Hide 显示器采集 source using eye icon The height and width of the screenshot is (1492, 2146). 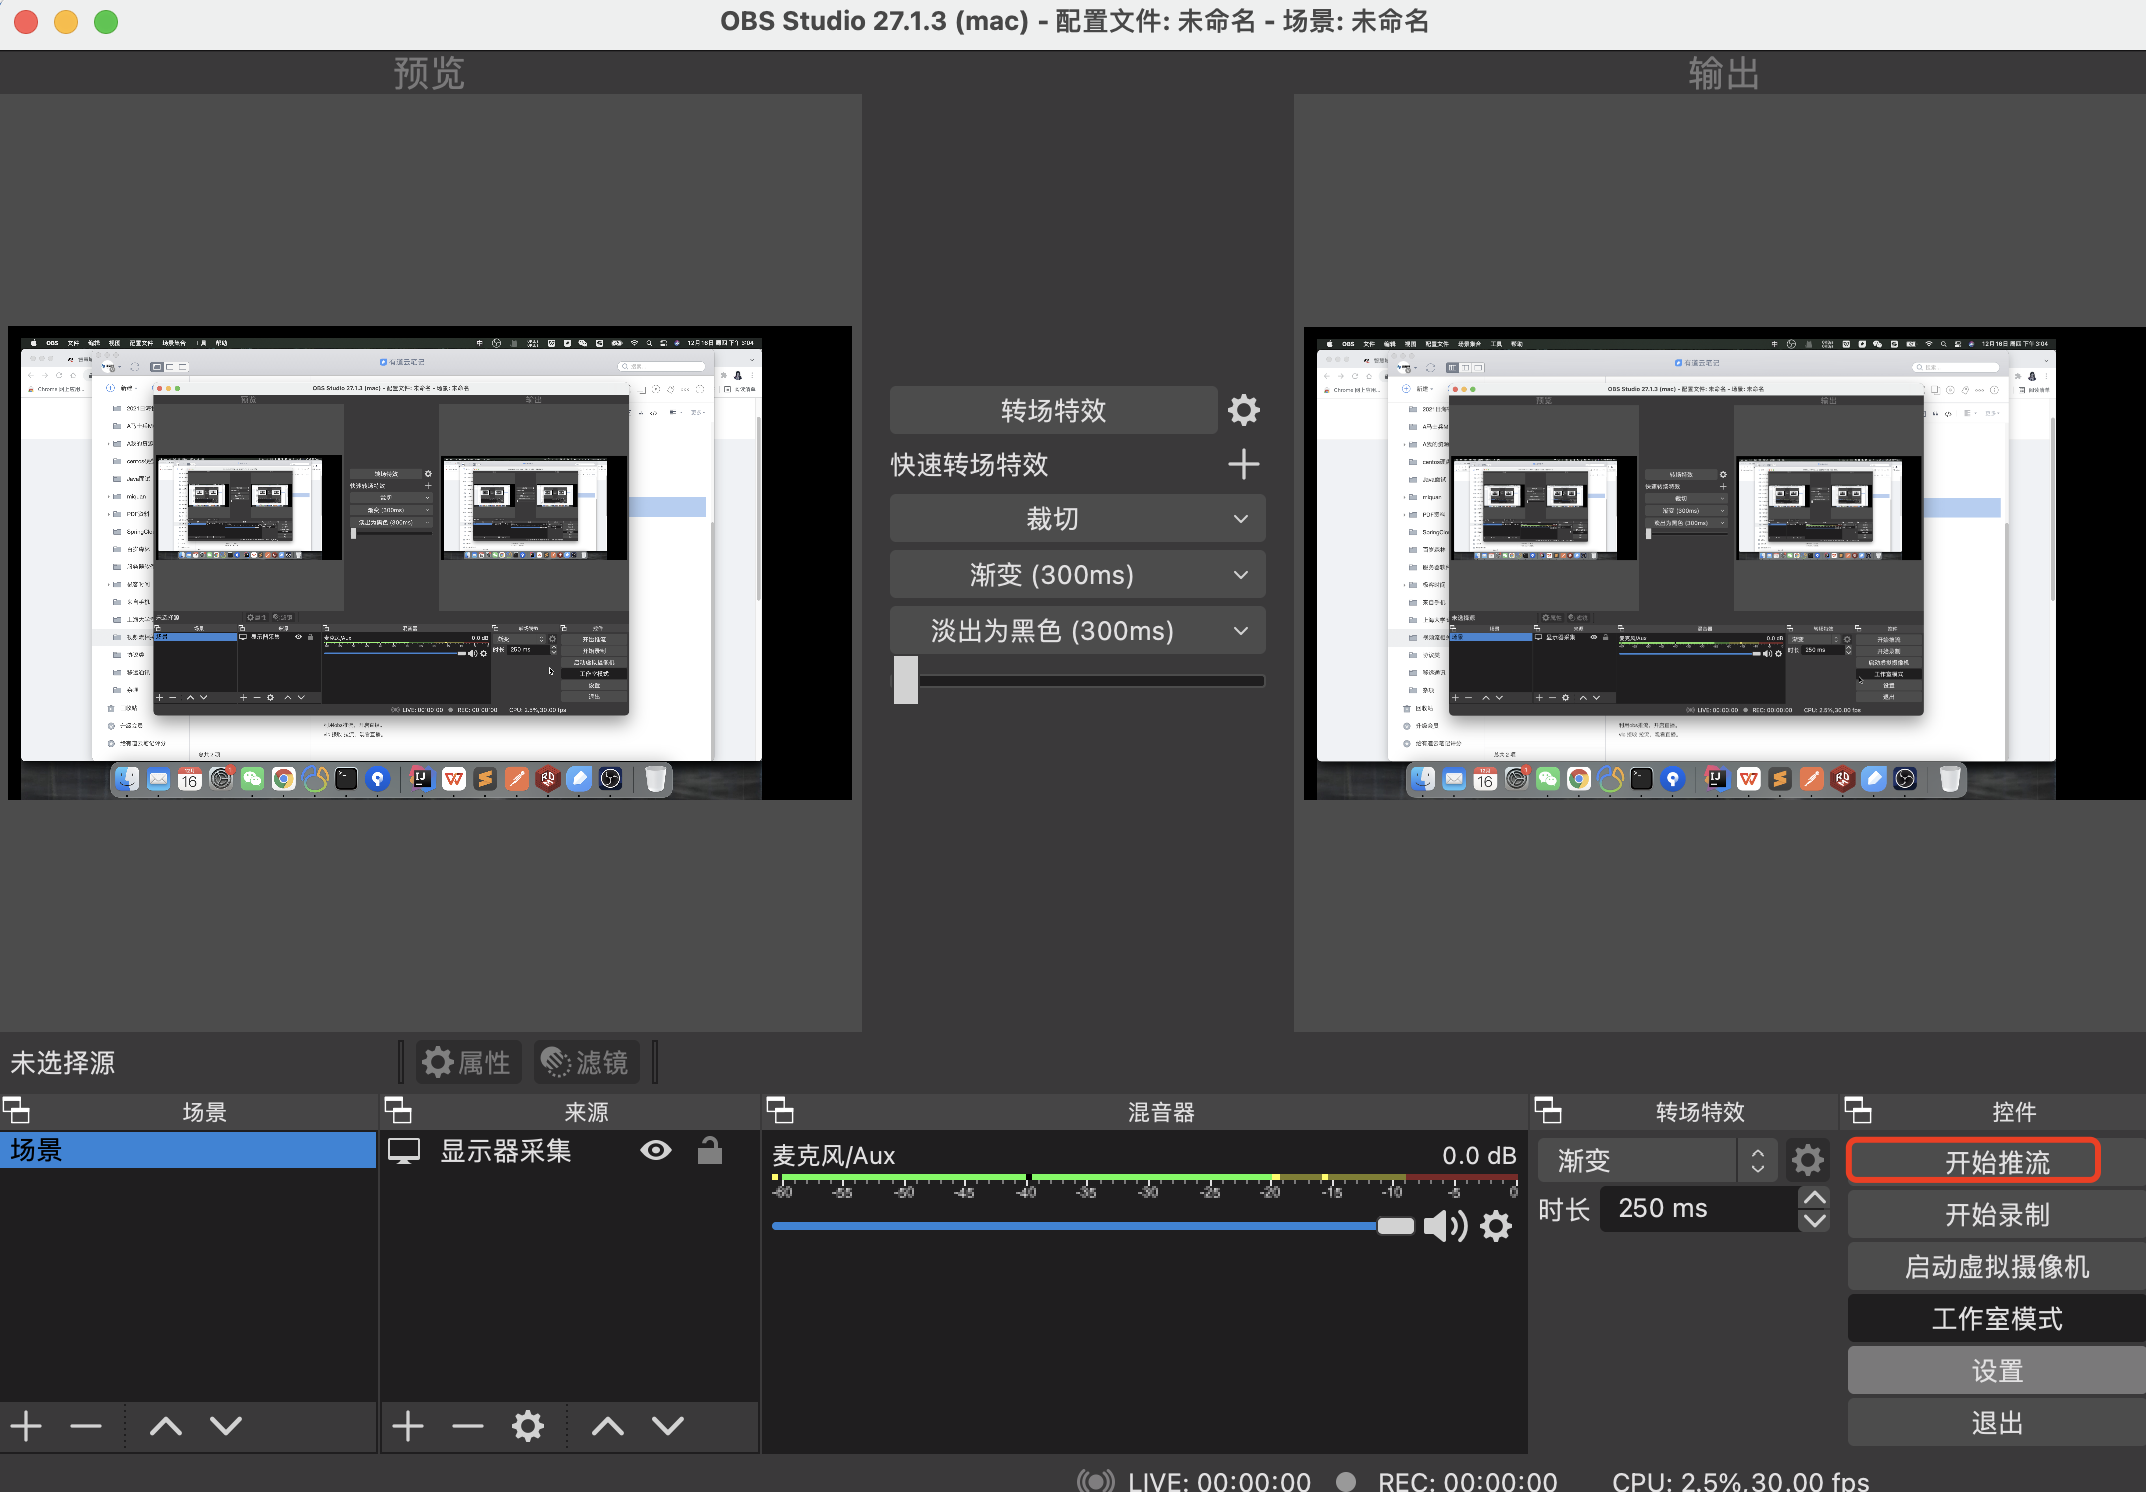pyautogui.click(x=656, y=1151)
